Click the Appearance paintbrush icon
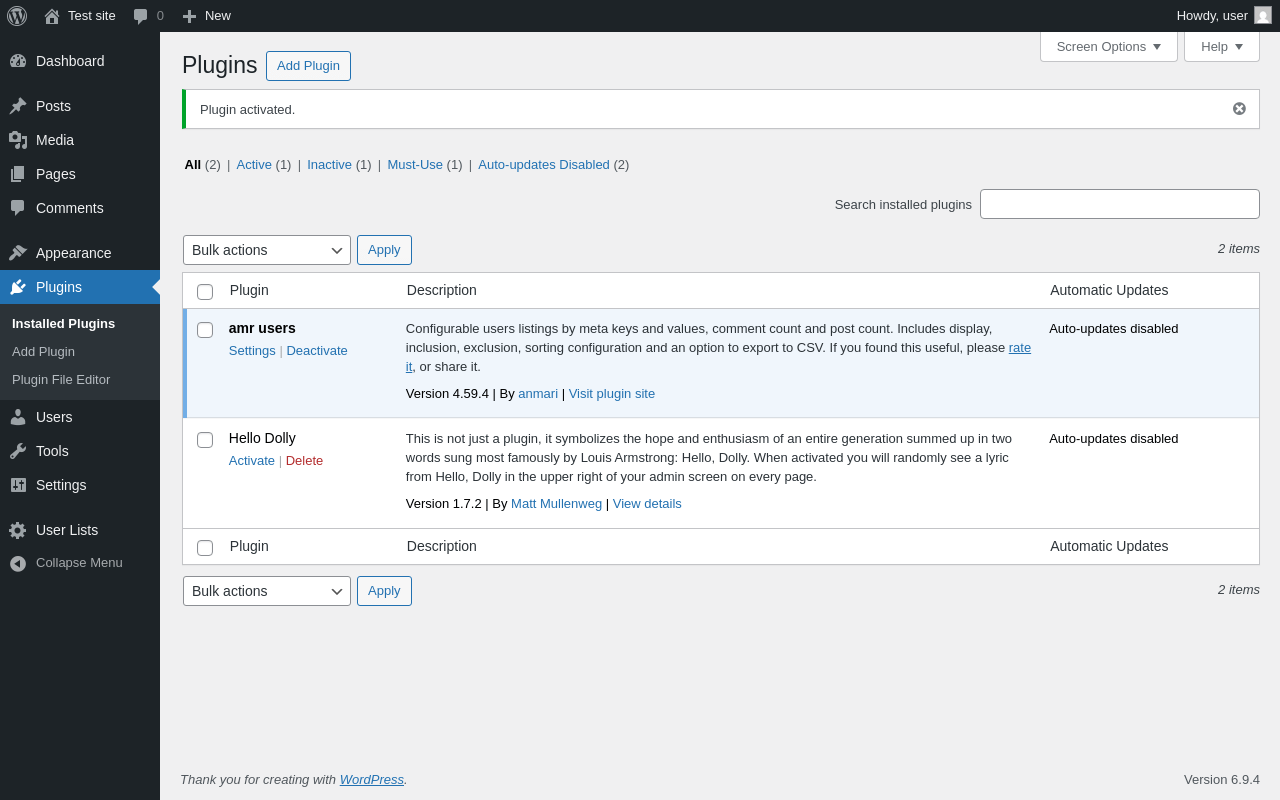This screenshot has width=1280, height=800. click(x=18, y=253)
